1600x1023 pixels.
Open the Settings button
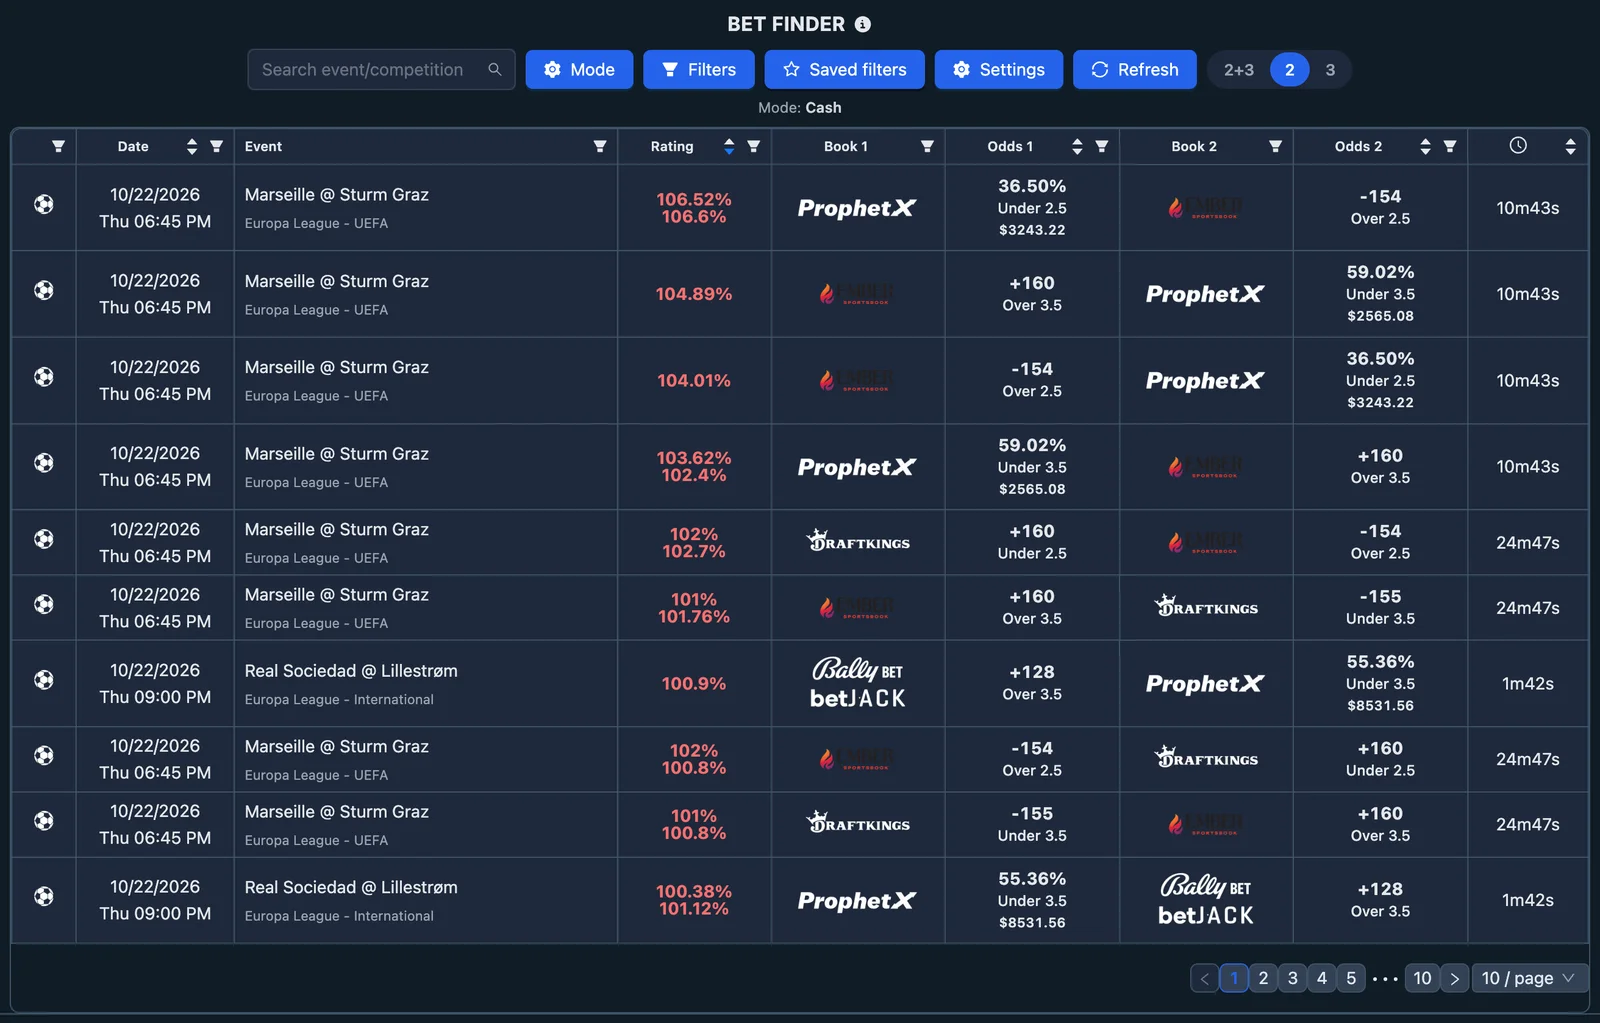pyautogui.click(x=999, y=69)
